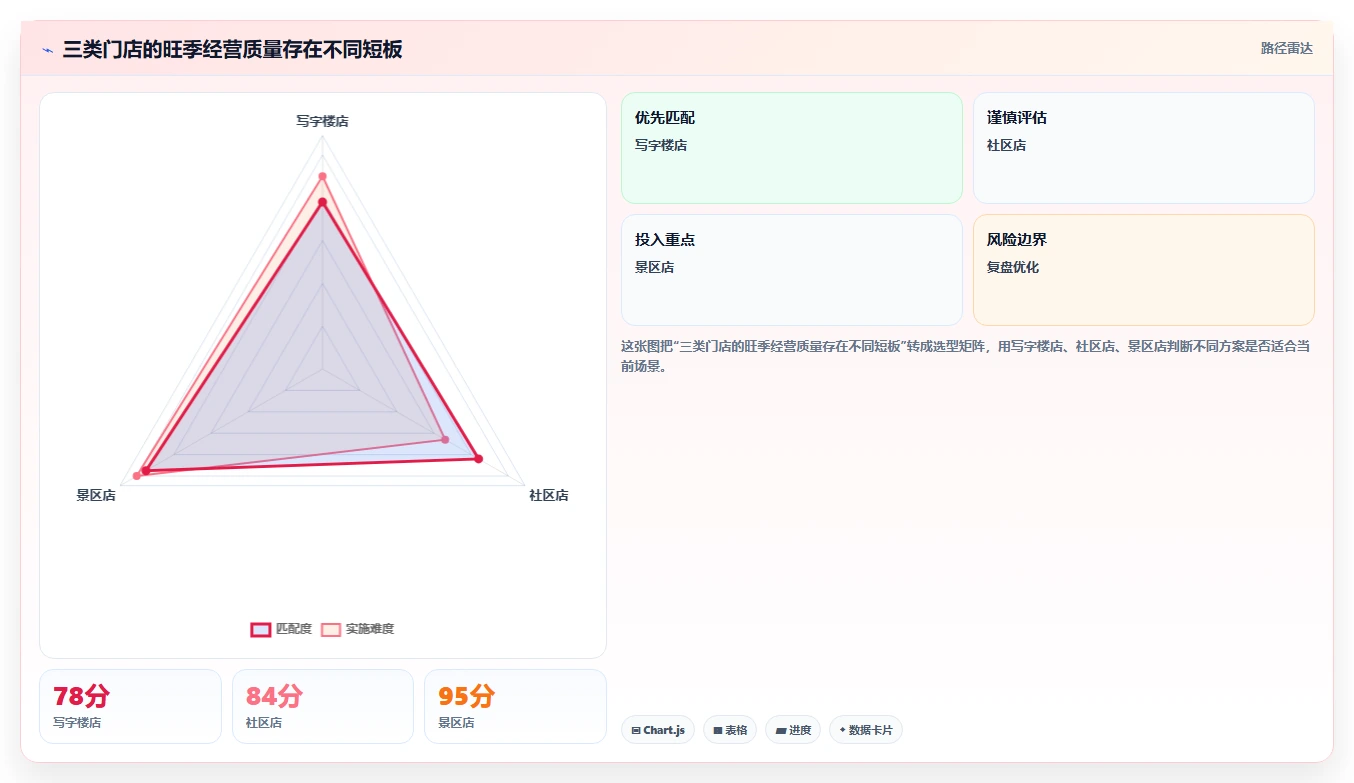This screenshot has height=783, width=1354.
Task: Click the 95分 score value
Action: (467, 696)
